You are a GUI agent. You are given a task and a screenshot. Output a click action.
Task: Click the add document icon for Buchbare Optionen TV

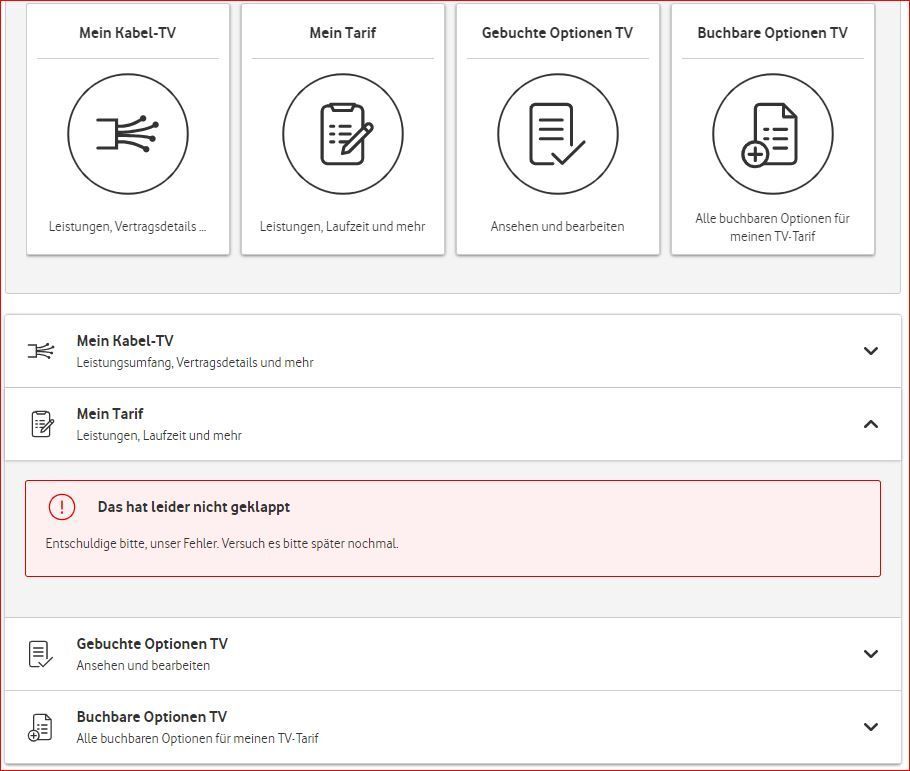click(772, 134)
